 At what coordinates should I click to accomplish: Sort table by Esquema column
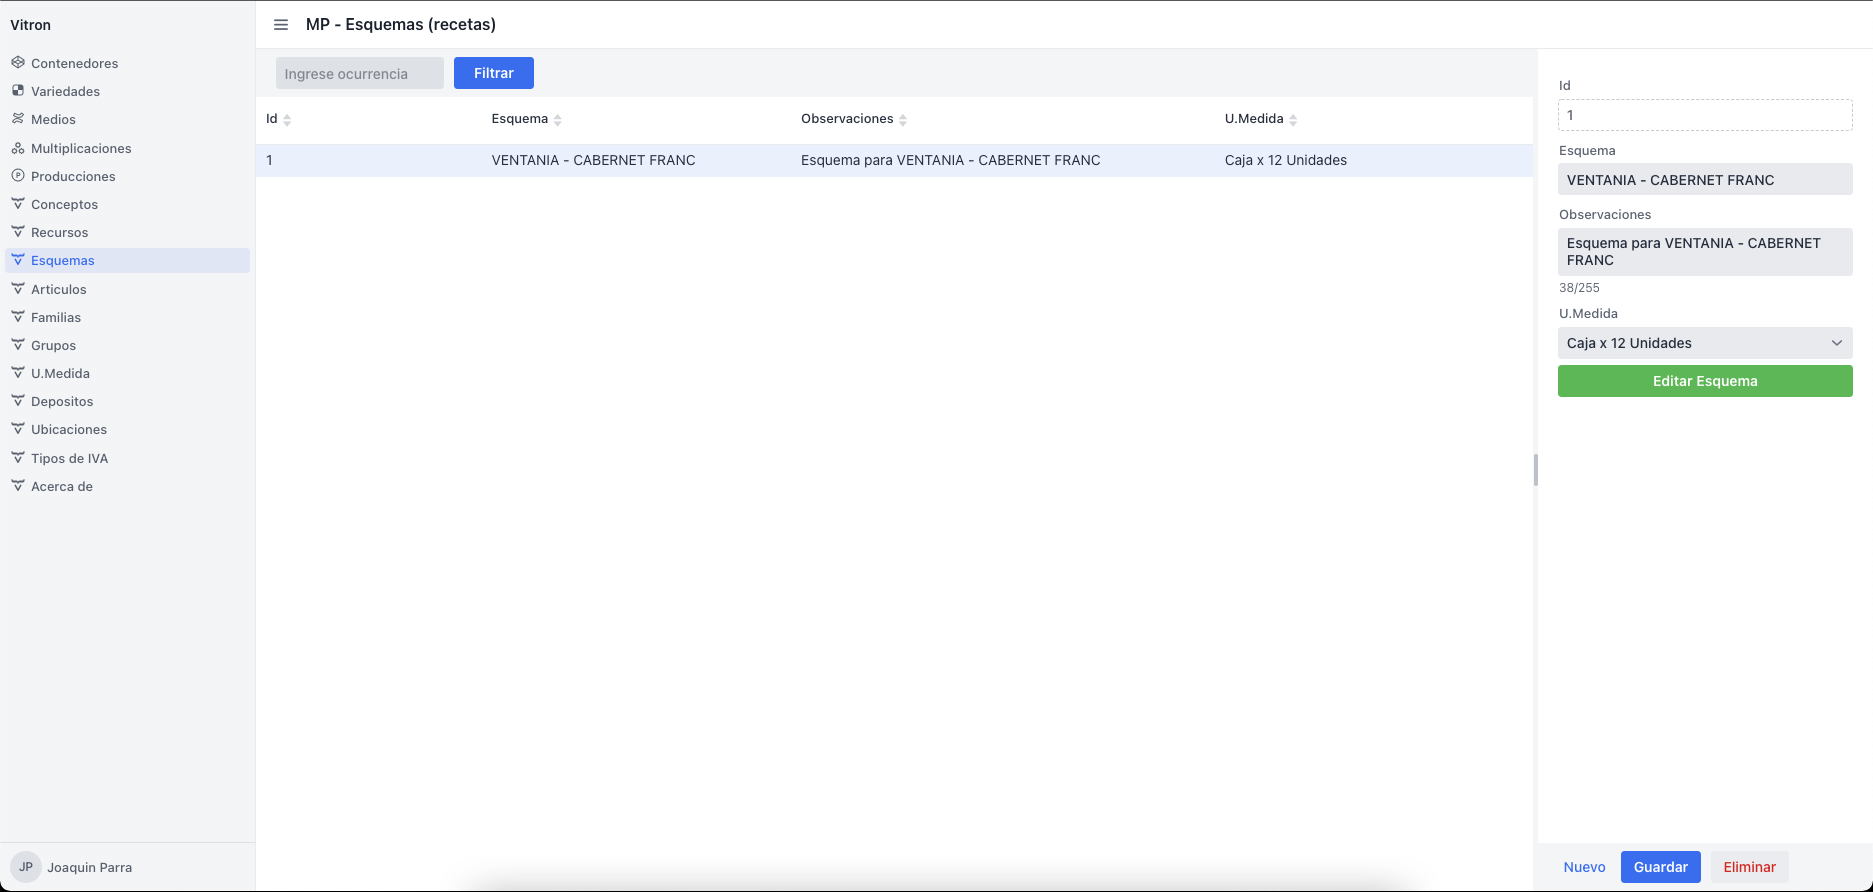(557, 120)
